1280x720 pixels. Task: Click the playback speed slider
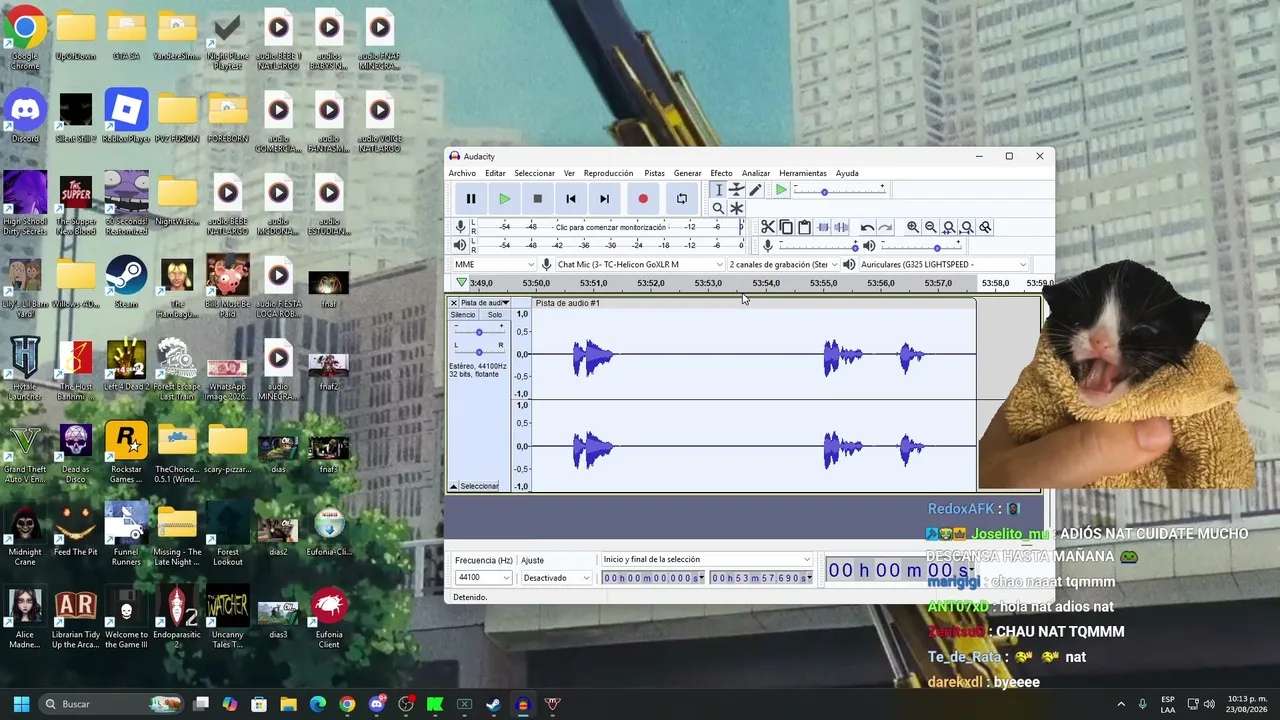839,190
